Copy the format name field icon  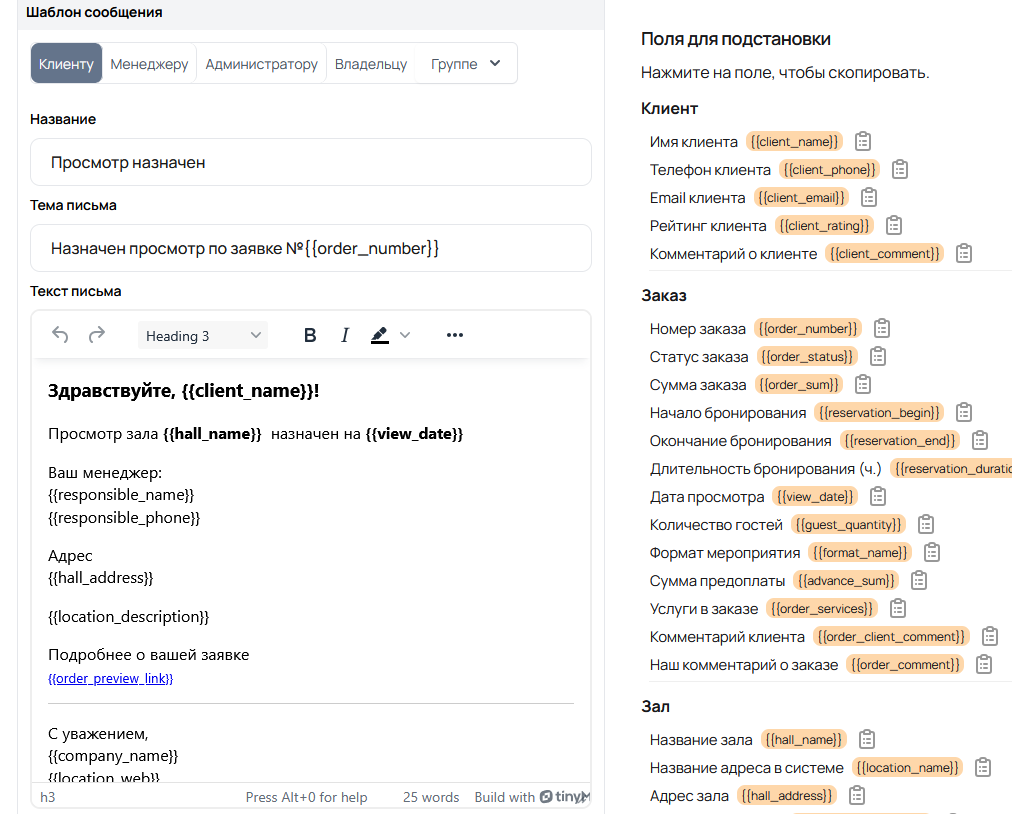click(931, 553)
